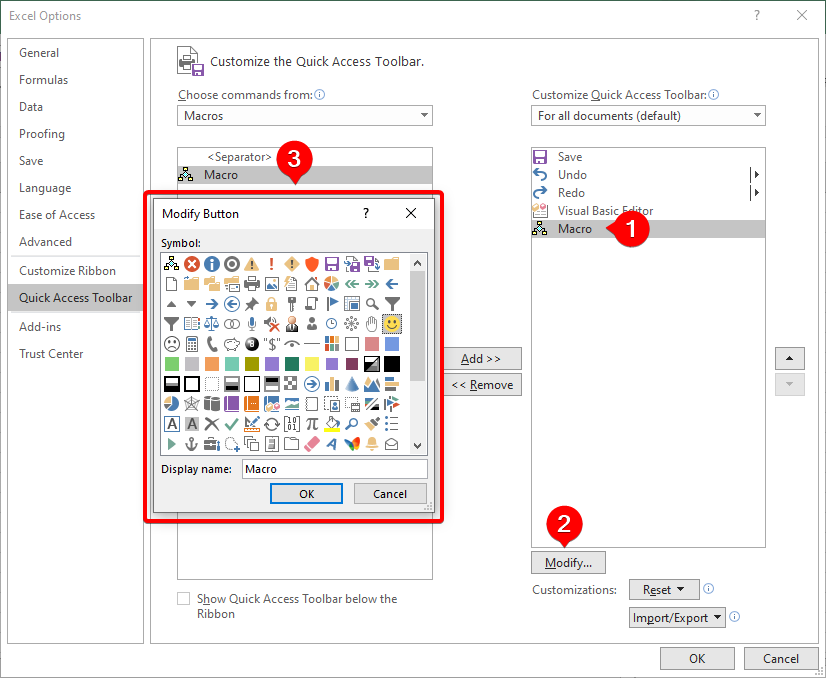Pick the spider web radar chart symbol
This screenshot has height=678, width=826.
tap(192, 404)
